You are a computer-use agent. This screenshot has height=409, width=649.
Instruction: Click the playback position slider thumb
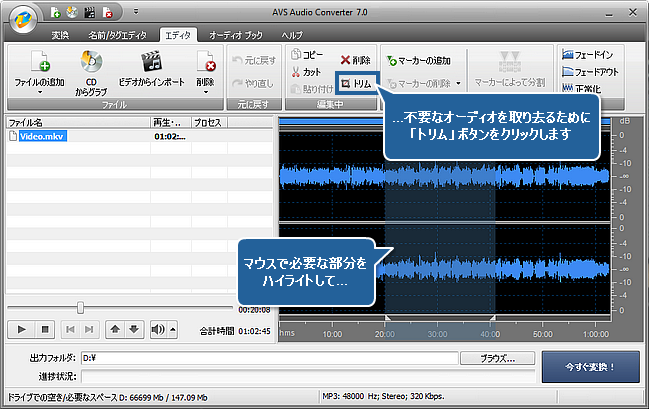tap(80, 308)
